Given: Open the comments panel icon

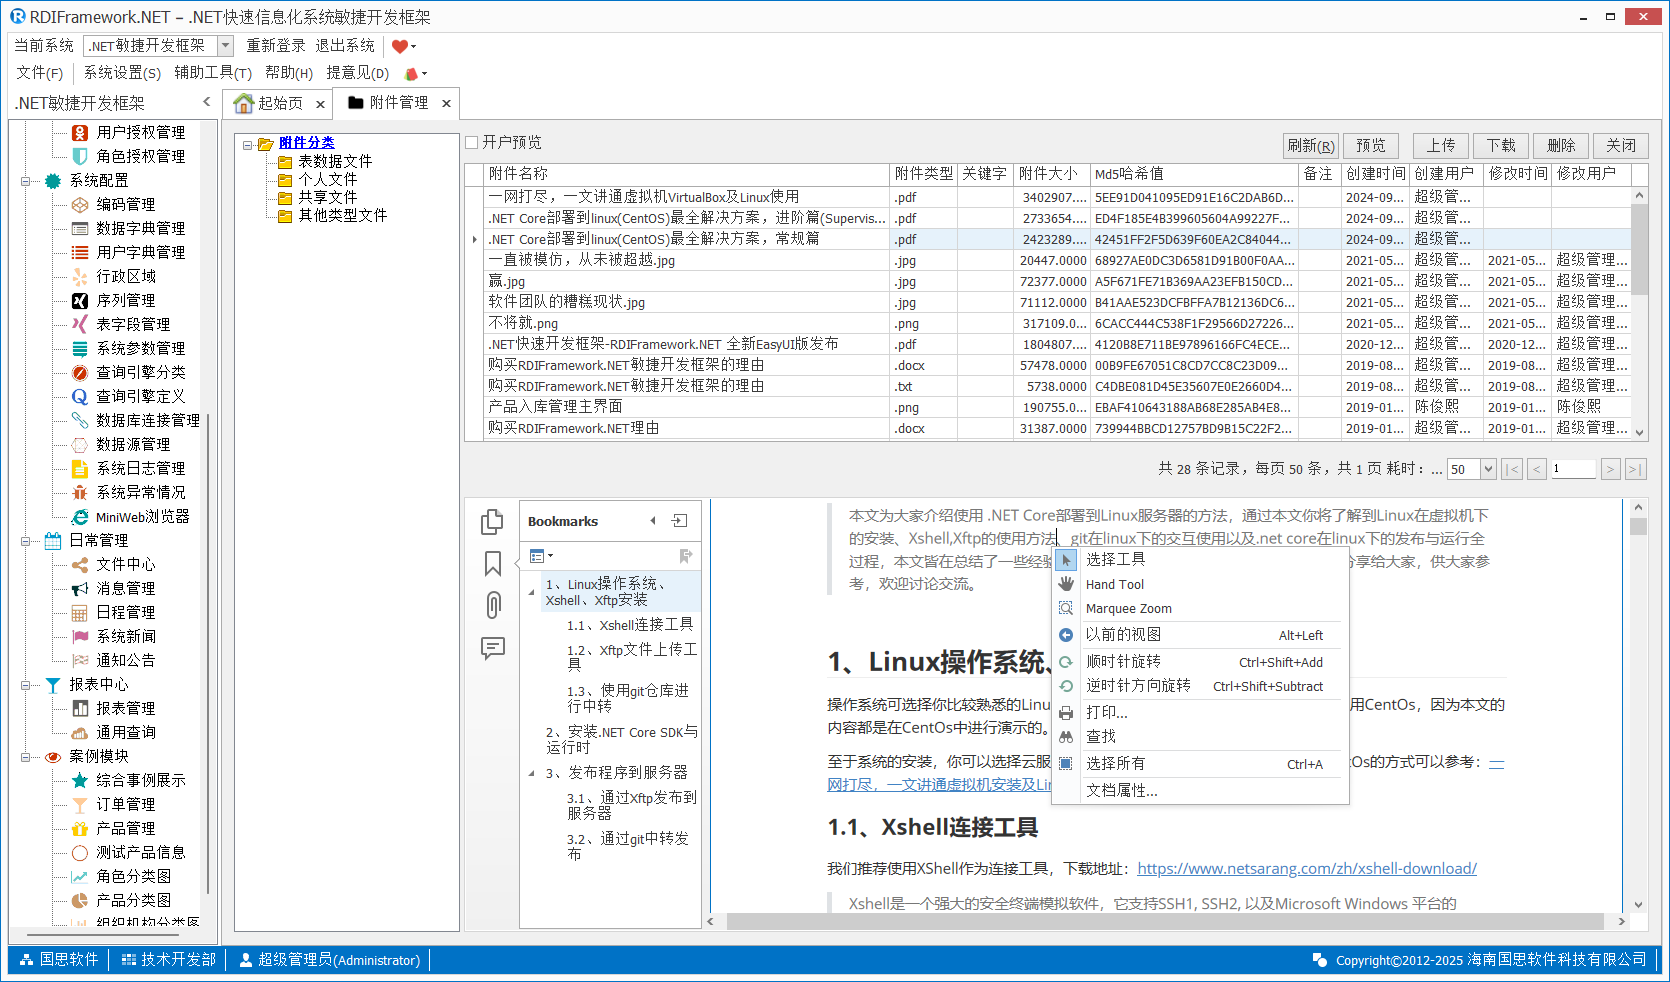Looking at the screenshot, I should point(492,648).
